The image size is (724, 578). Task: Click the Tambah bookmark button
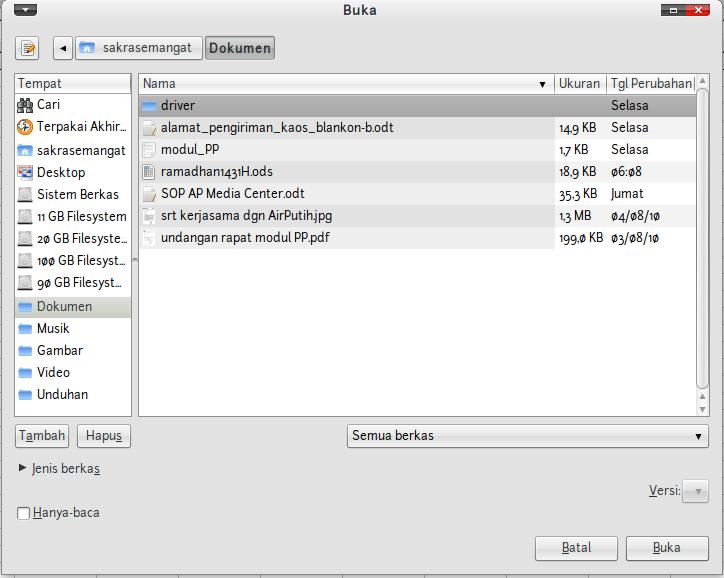(x=42, y=436)
